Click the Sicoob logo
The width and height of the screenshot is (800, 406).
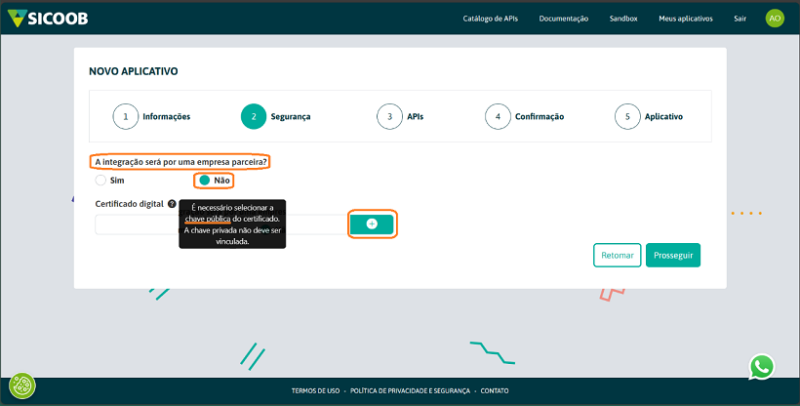(48, 18)
